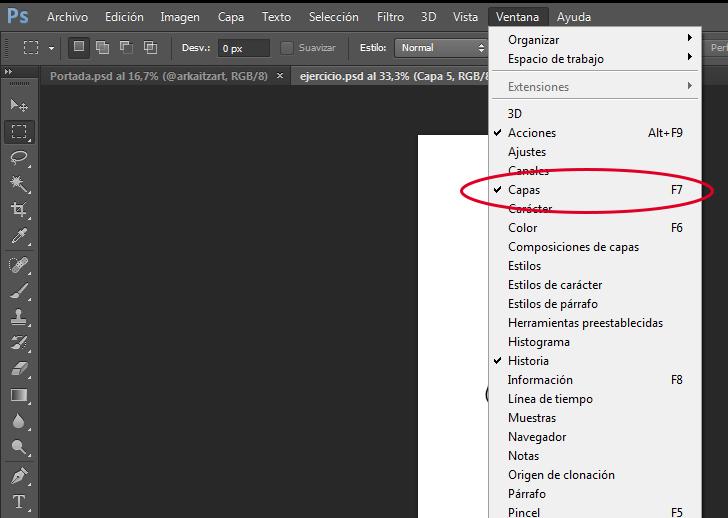The width and height of the screenshot is (728, 518).
Task: Show the Estilos panel
Action: [x=595, y=266]
